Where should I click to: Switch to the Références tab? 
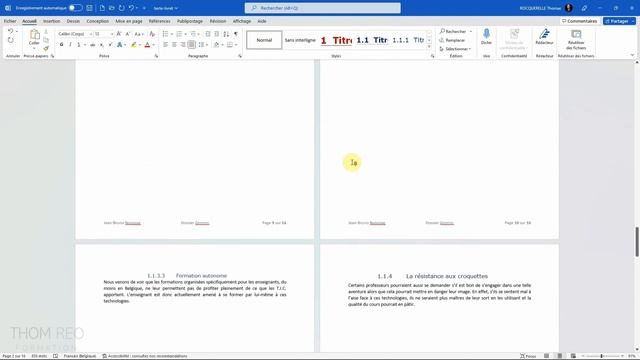pyautogui.click(x=159, y=21)
